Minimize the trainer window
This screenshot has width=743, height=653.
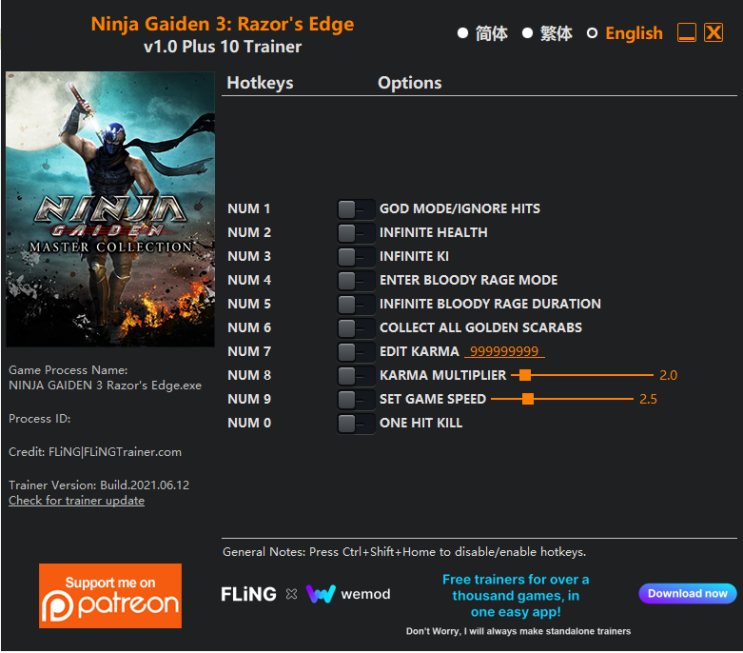click(x=687, y=33)
